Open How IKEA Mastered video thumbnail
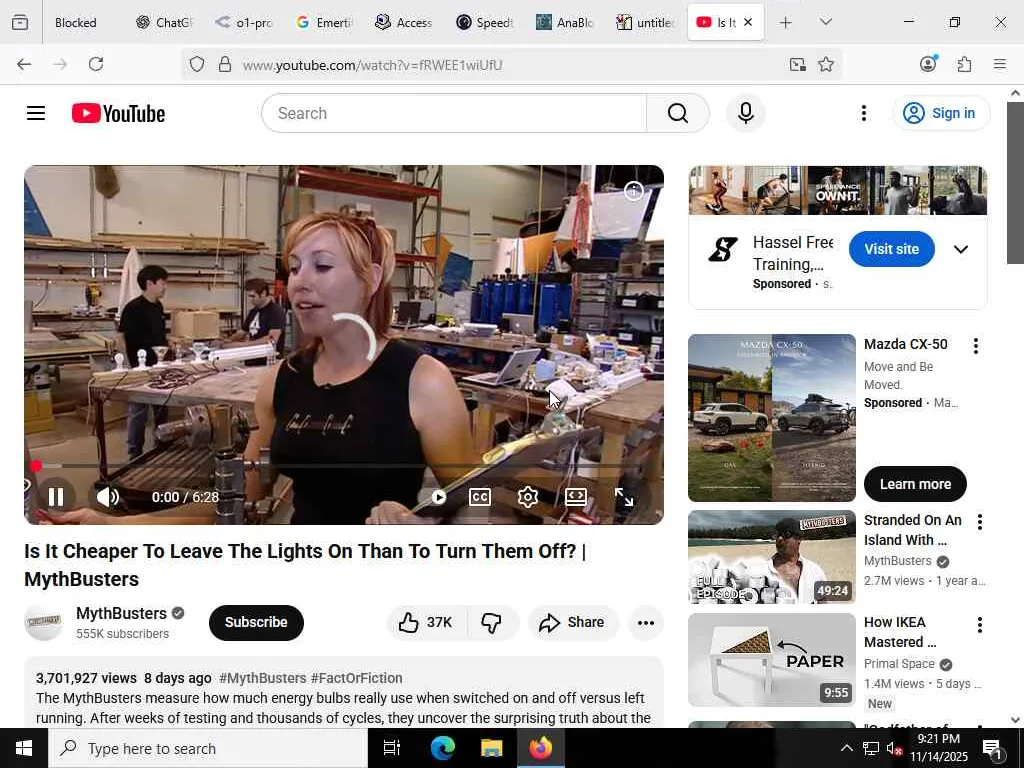Image resolution: width=1024 pixels, height=768 pixels. pos(771,660)
